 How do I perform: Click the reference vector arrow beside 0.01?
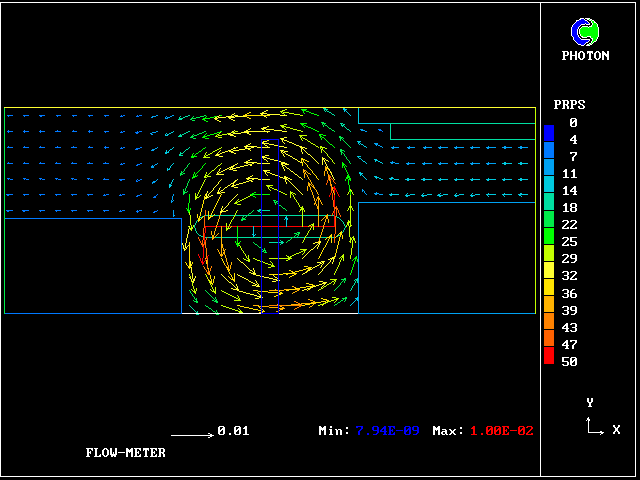click(x=192, y=433)
